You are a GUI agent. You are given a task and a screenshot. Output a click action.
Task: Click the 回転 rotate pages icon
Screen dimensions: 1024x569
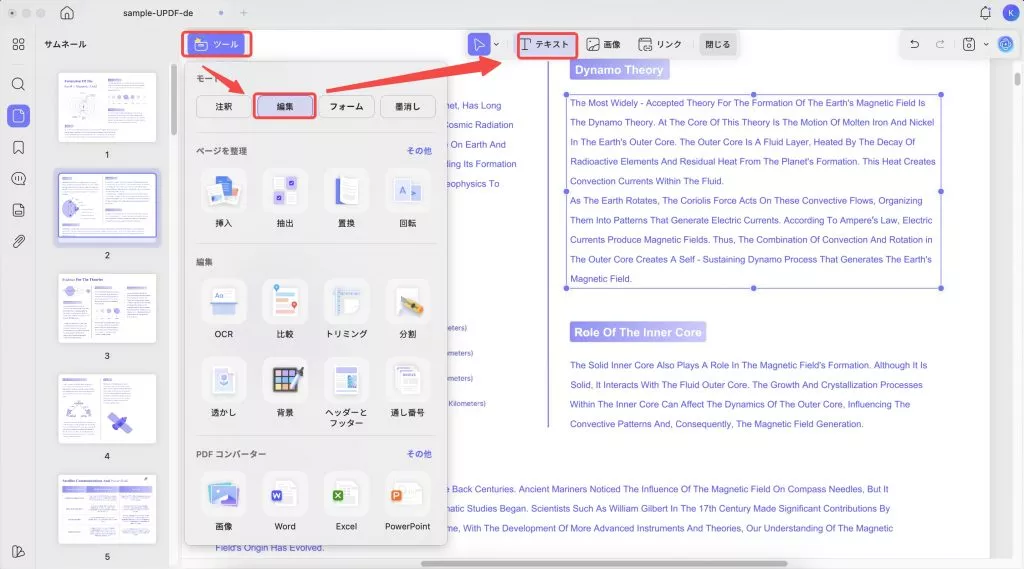pos(408,190)
